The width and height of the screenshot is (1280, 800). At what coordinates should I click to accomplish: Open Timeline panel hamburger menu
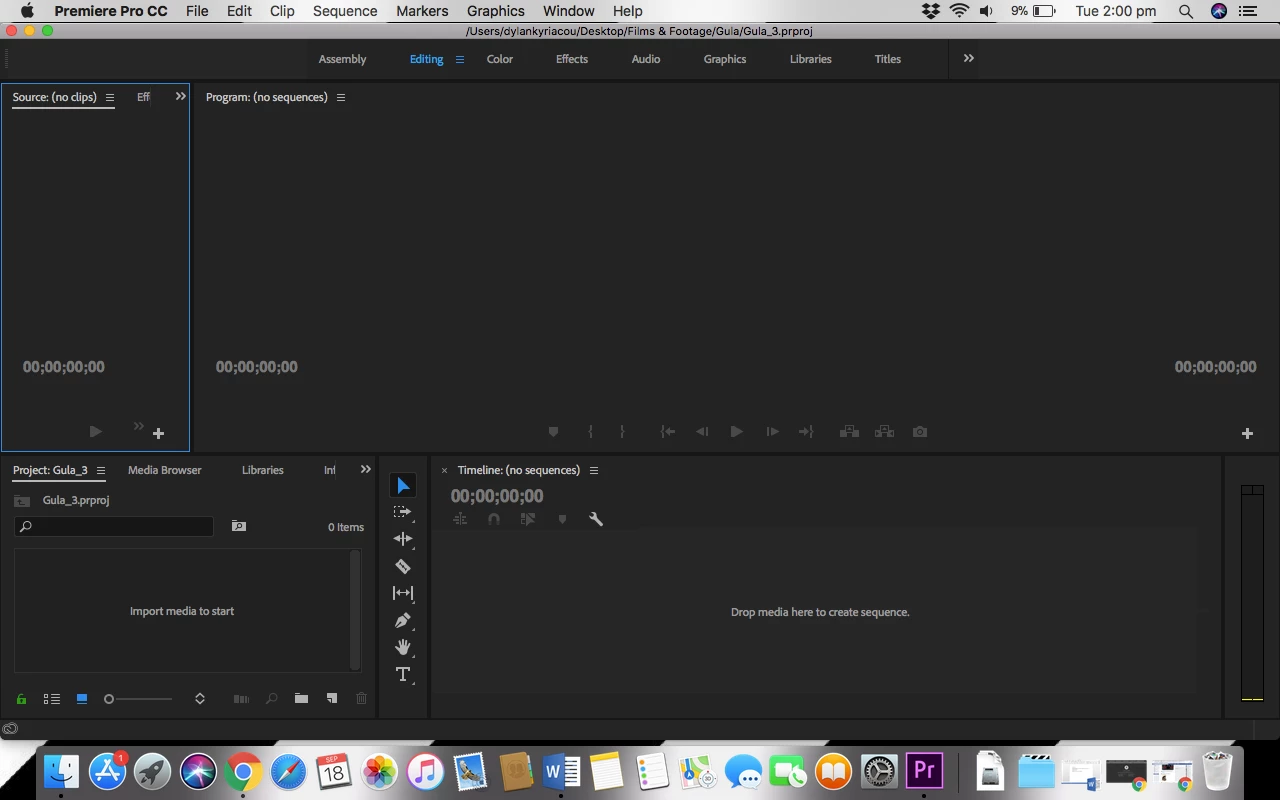(x=594, y=470)
